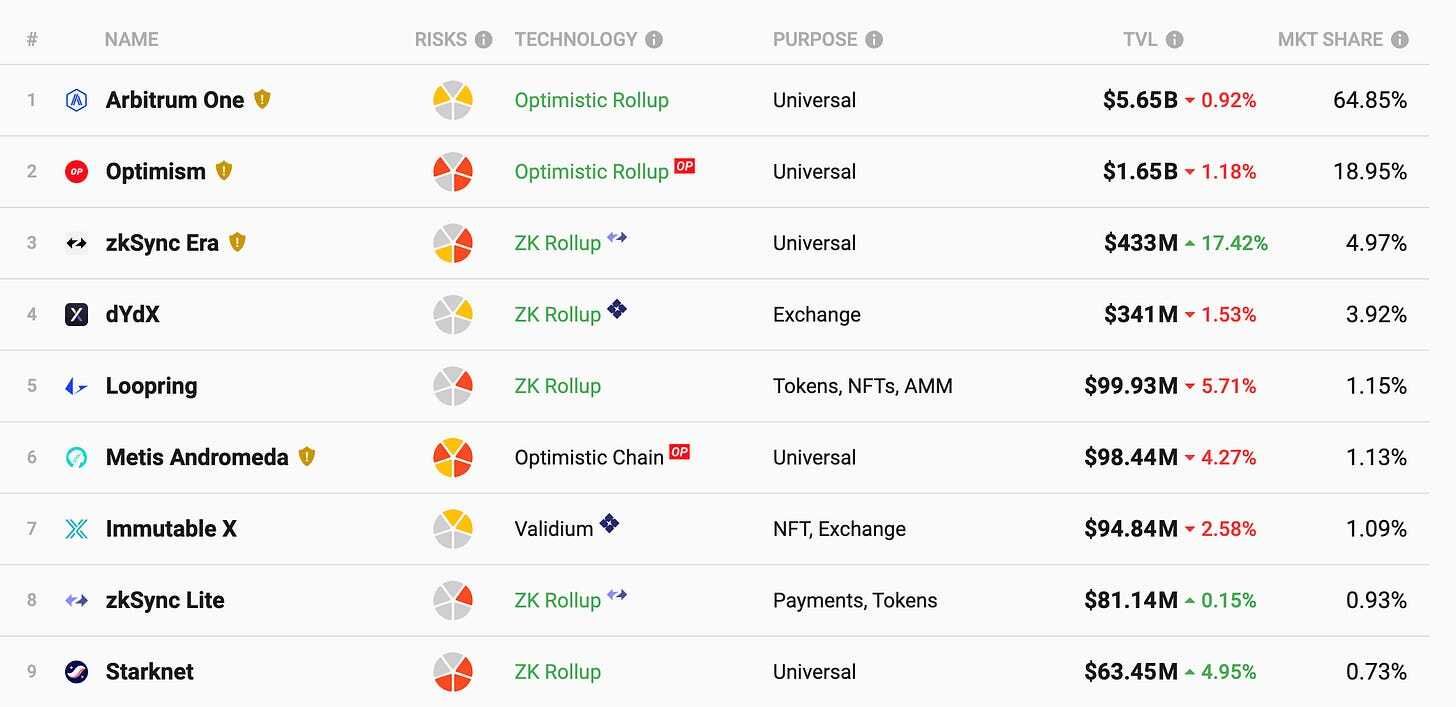Click the StarkEx badge next to Validium
Image resolution: width=1456 pixels, height=707 pixels.
(x=609, y=523)
